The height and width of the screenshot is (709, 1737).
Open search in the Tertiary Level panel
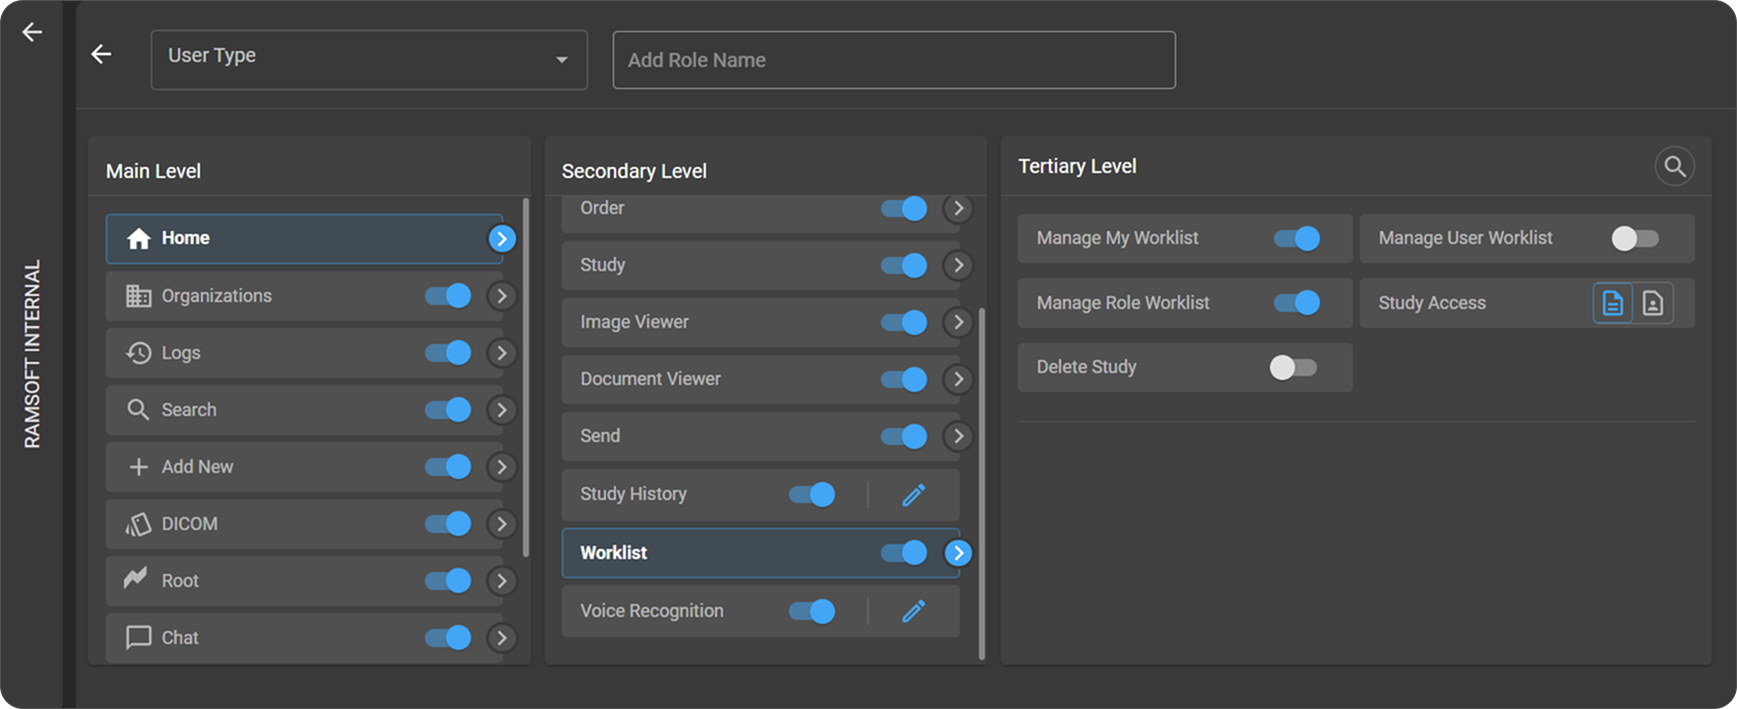(1674, 166)
